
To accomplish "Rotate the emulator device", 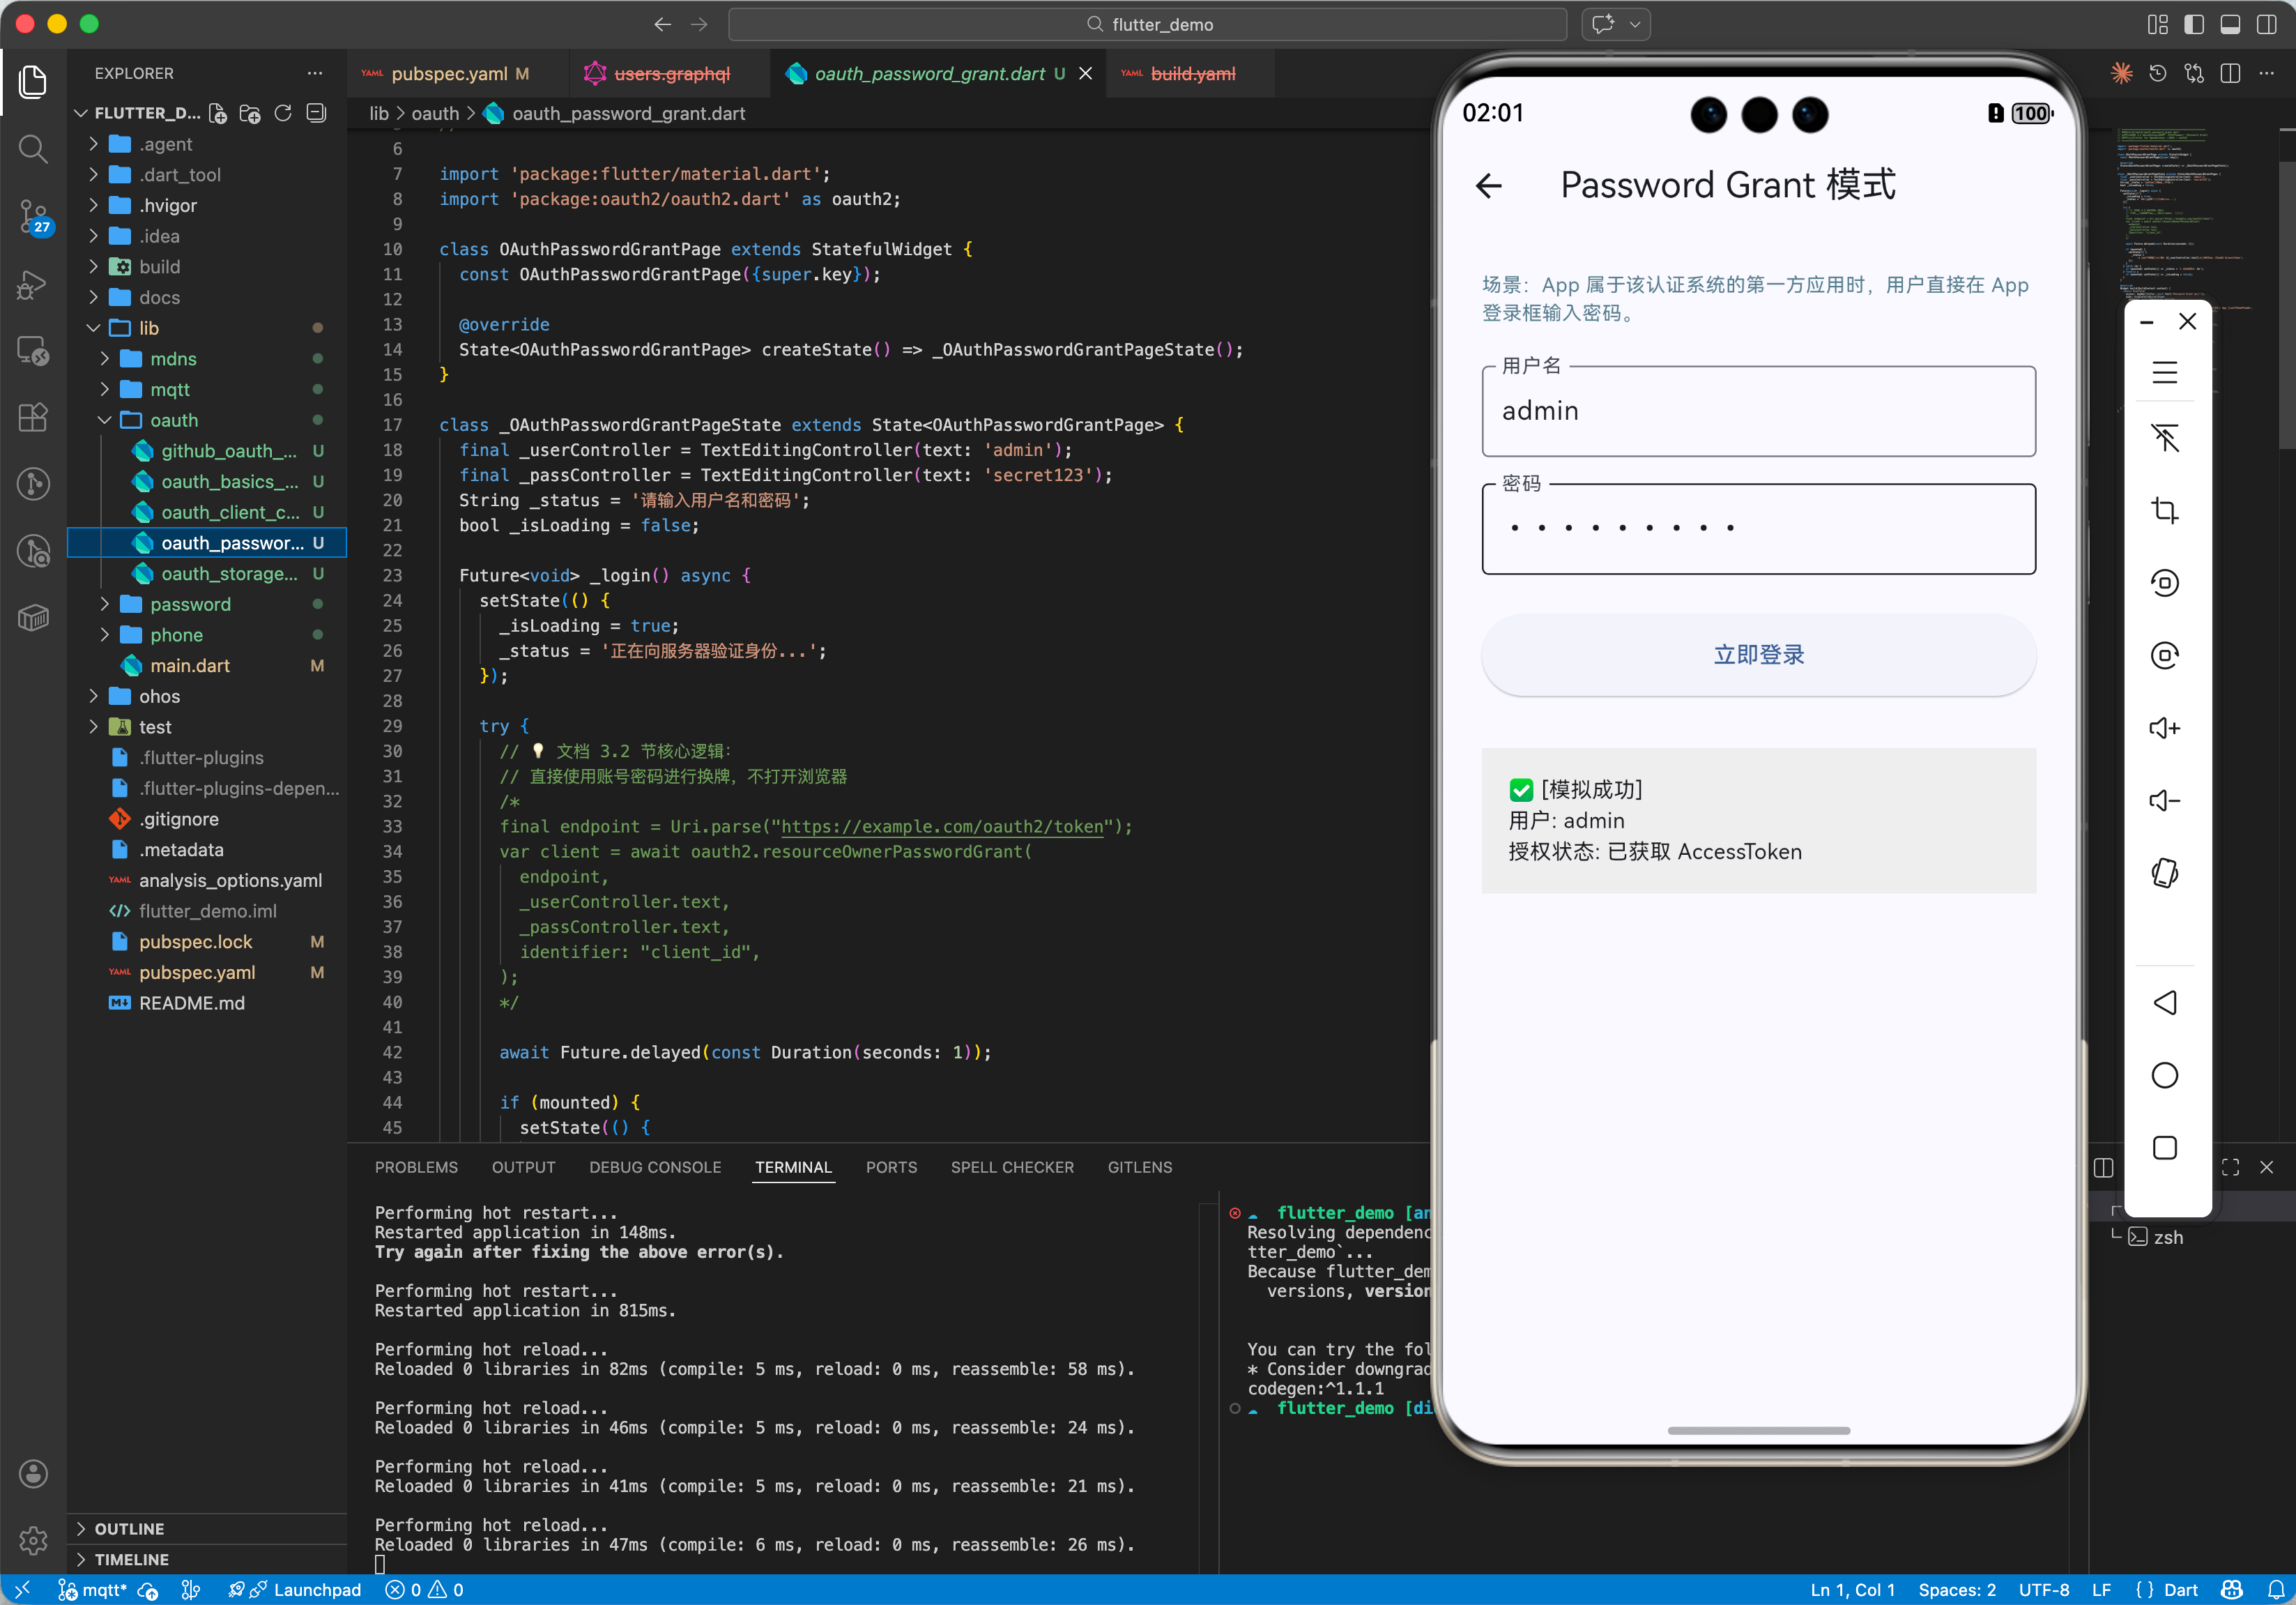I will pos(2164,873).
